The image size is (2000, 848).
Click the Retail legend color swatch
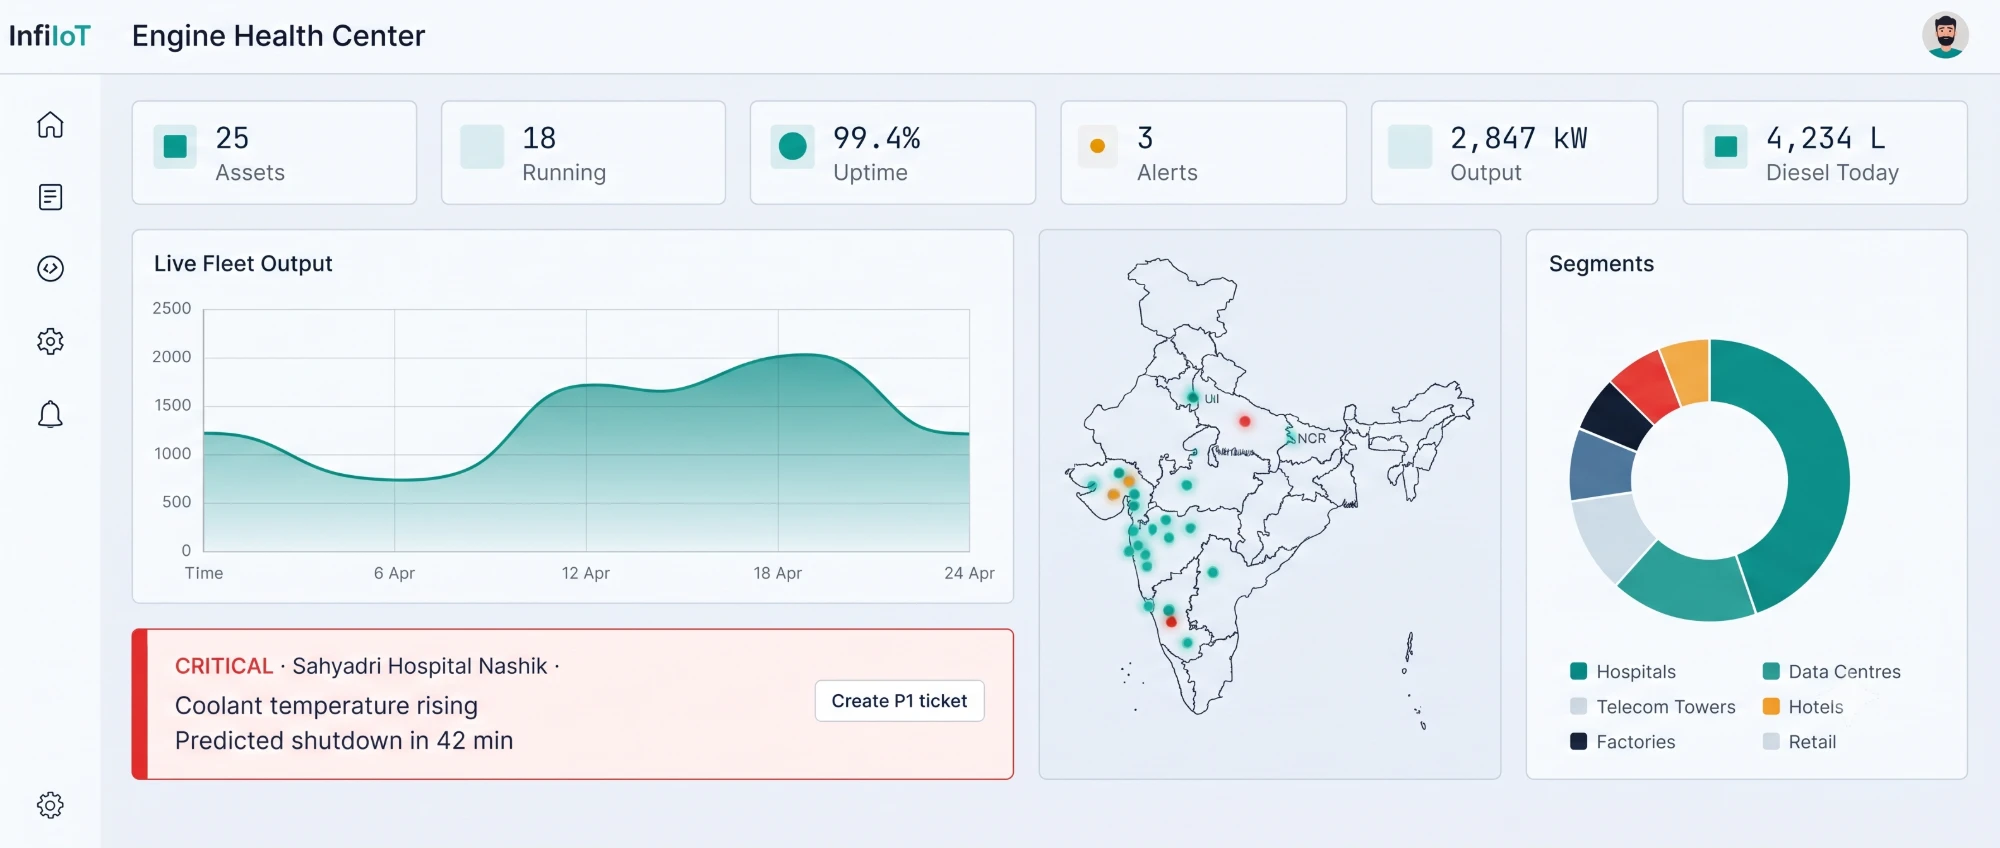[1771, 741]
